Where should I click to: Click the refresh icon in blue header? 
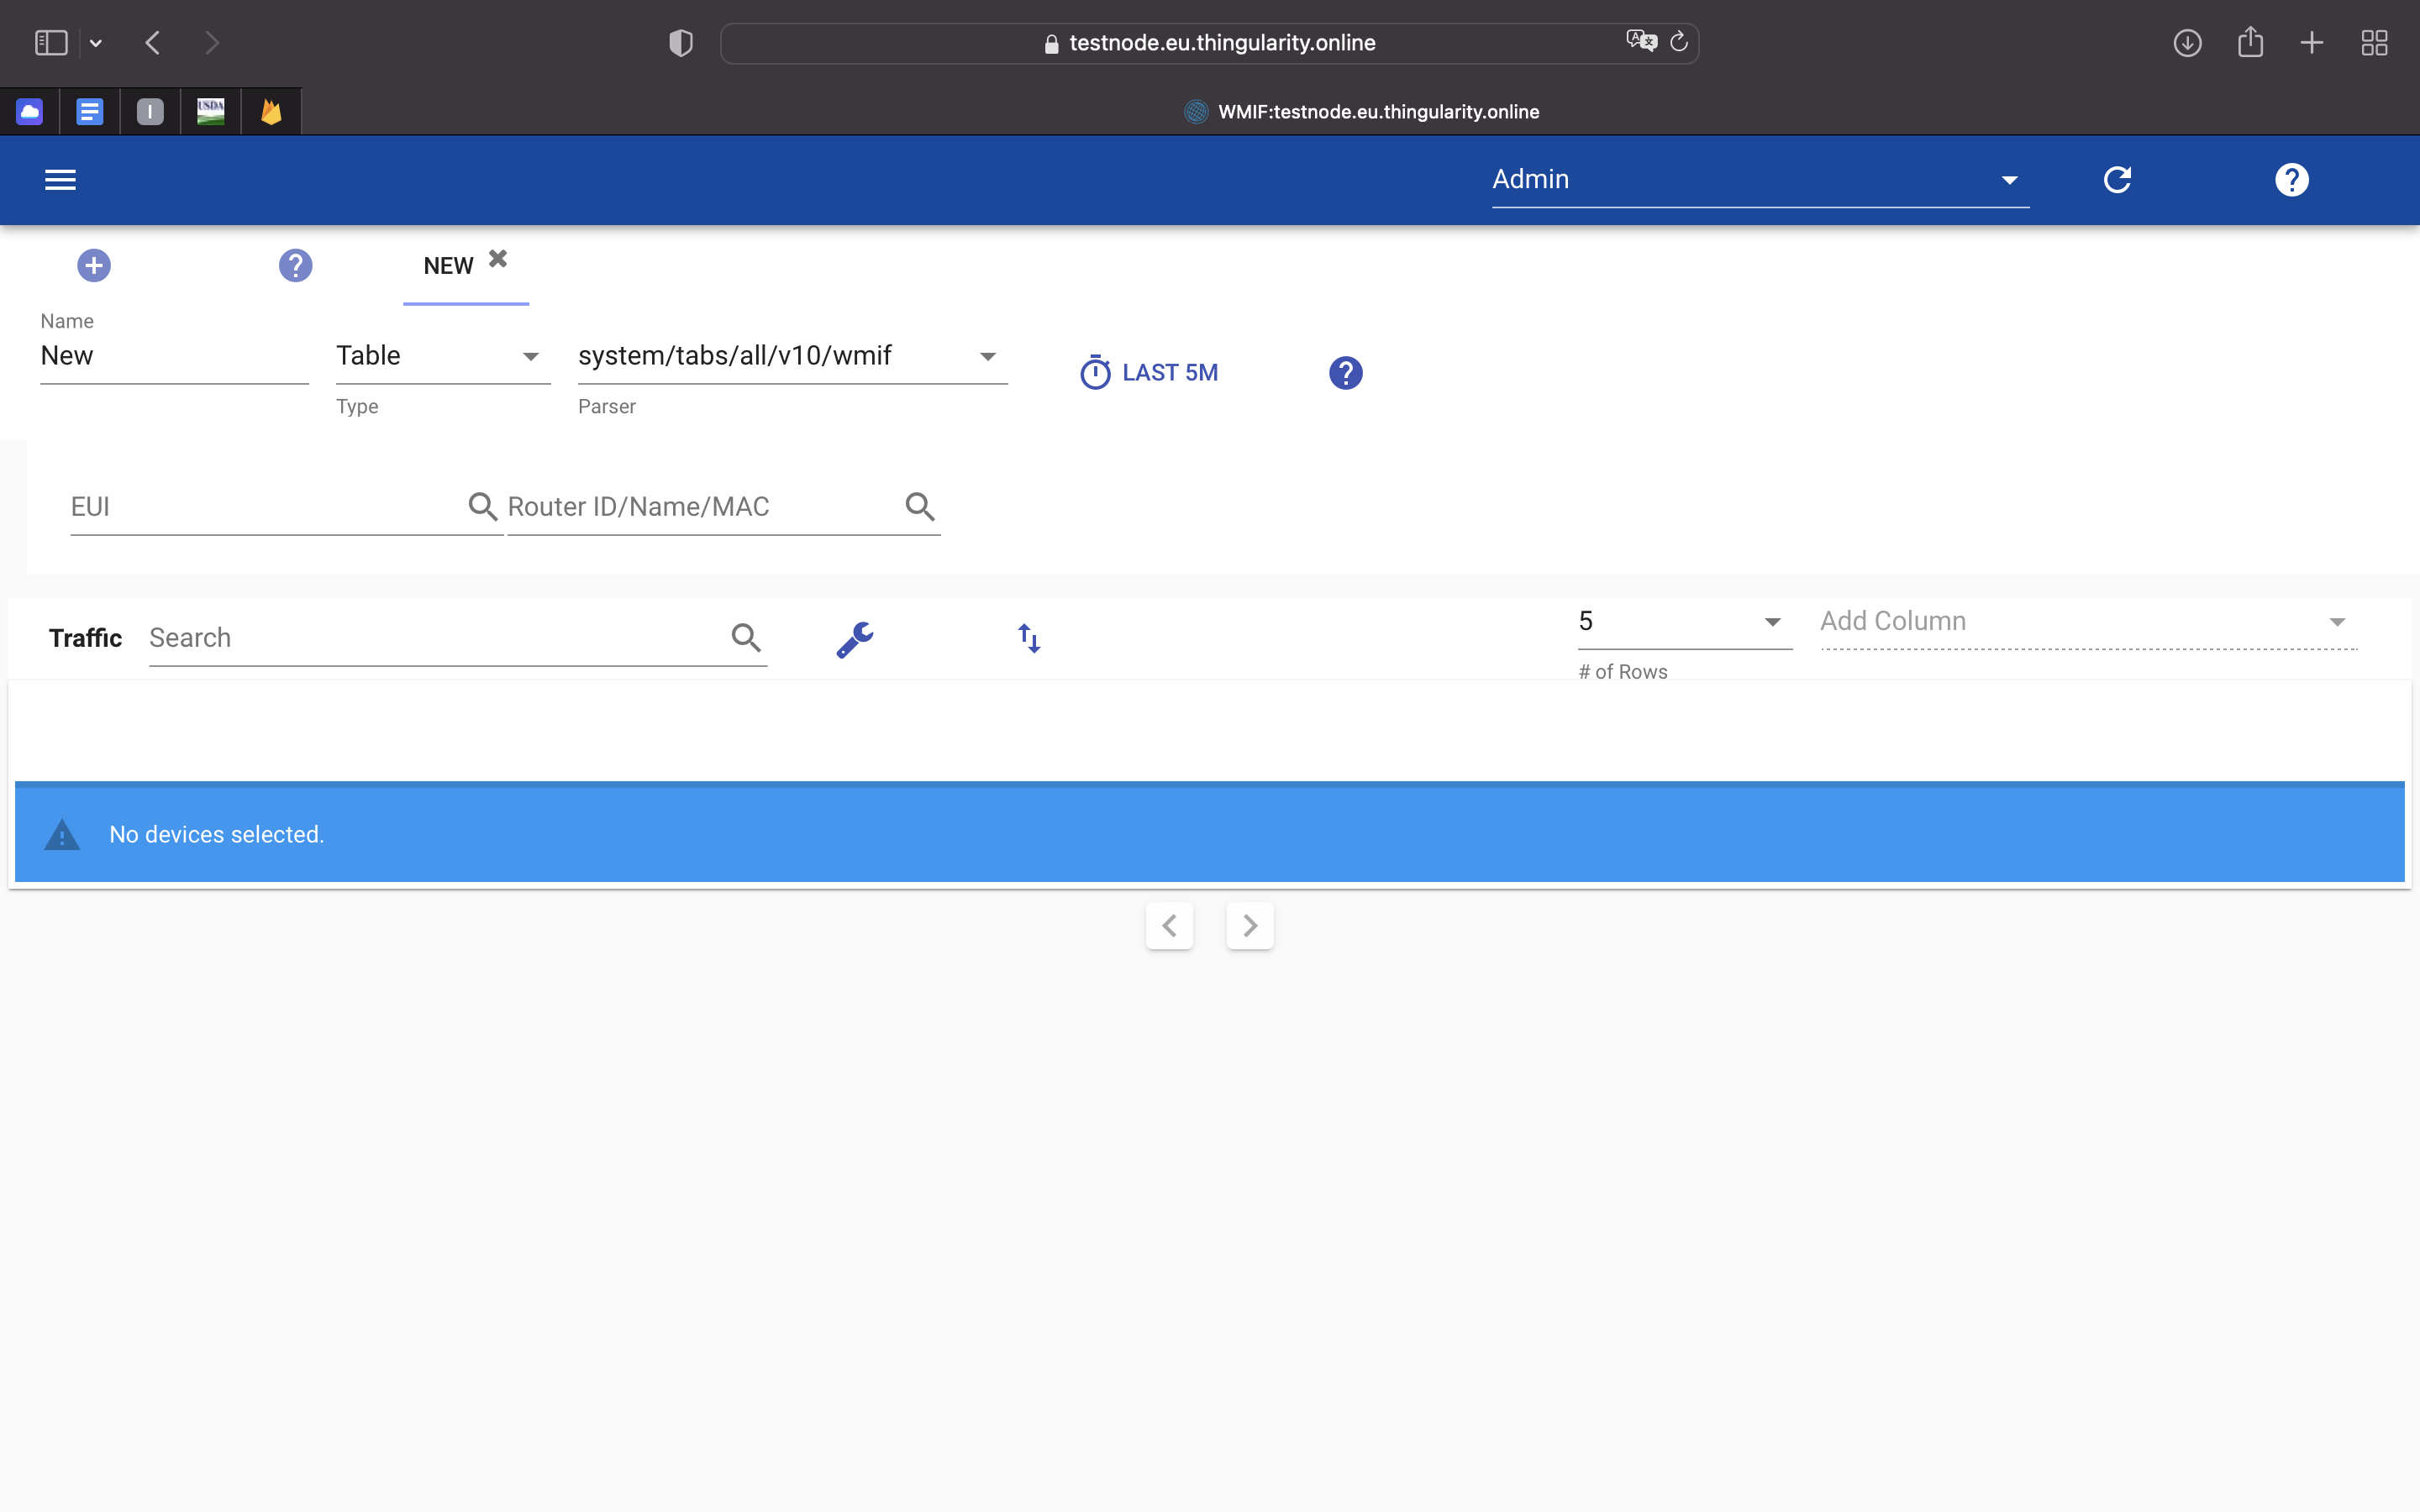2117,180
